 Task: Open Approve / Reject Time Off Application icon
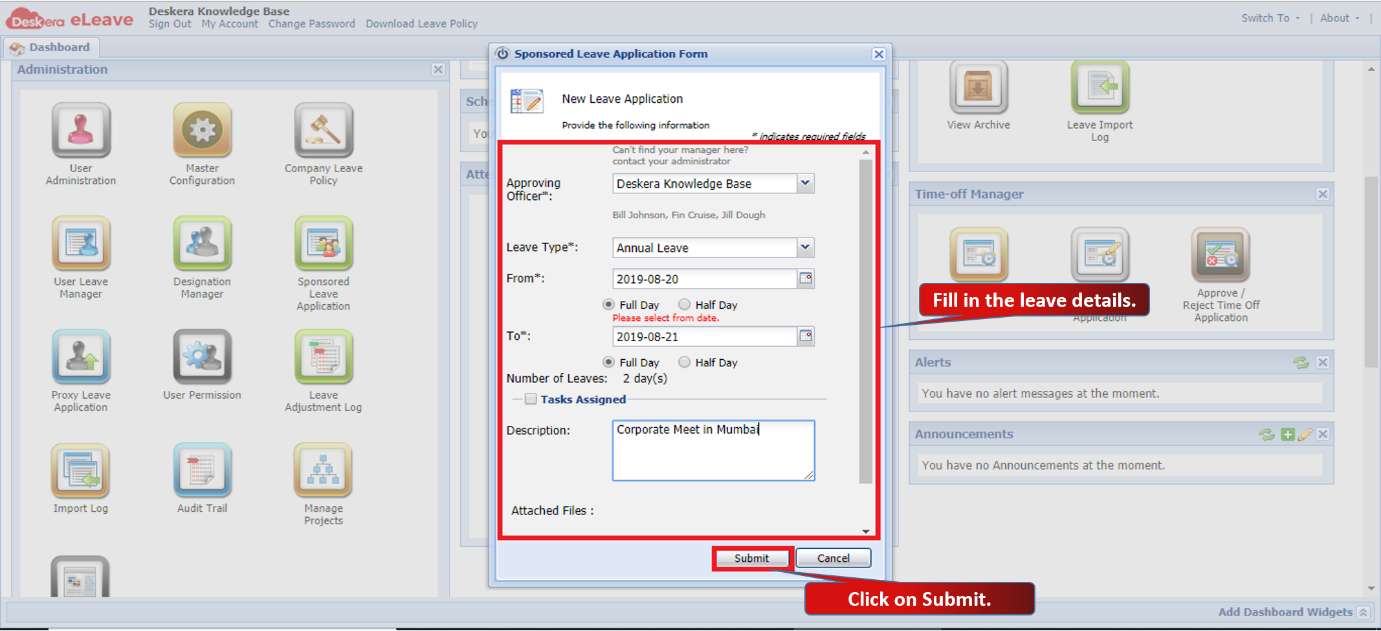[1220, 256]
